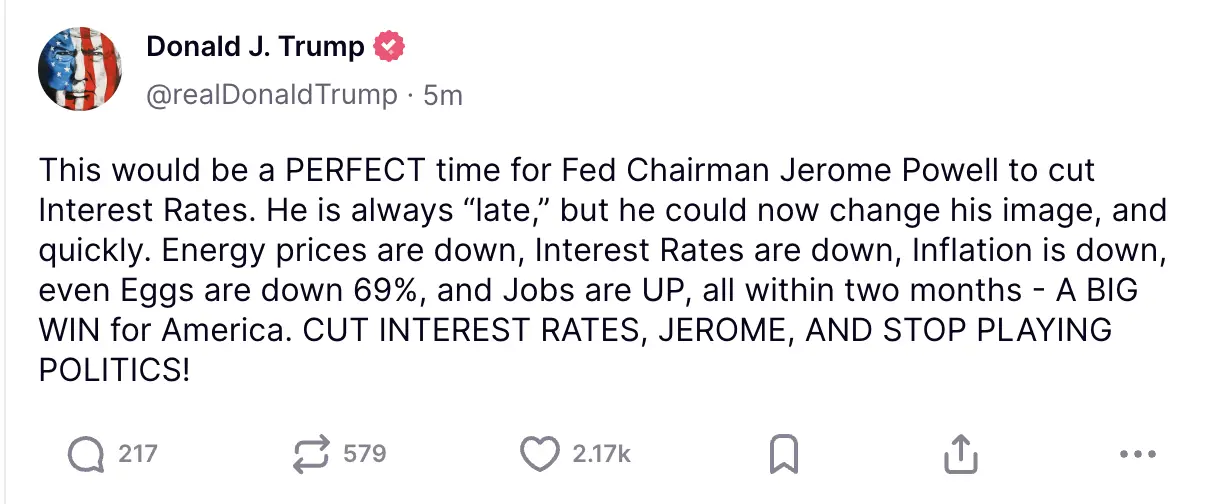Viewport: 1206px width, 504px height.
Task: Open the Donald J. Trump display name
Action: 255,46
